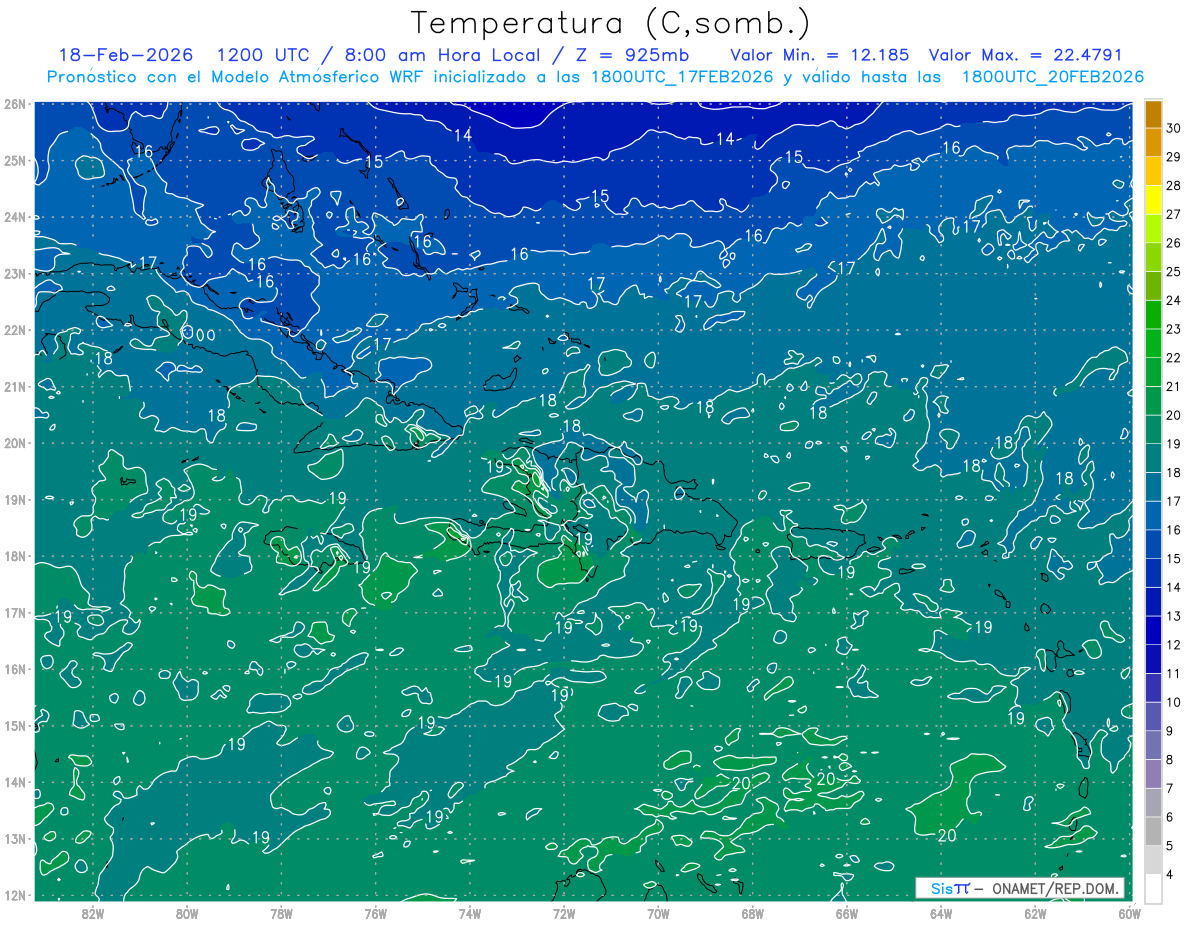Screen dimensions: 1200x927
Task: Click the '82W' longitude label
Action: pos(92,913)
